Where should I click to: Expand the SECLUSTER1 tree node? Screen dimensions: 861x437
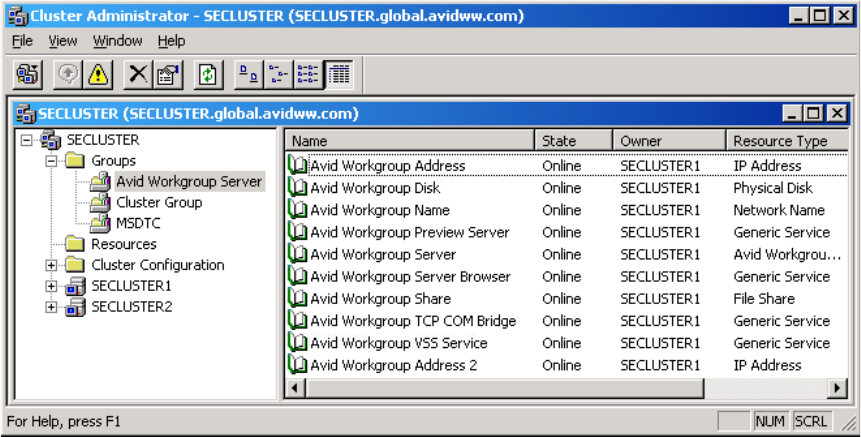51,286
